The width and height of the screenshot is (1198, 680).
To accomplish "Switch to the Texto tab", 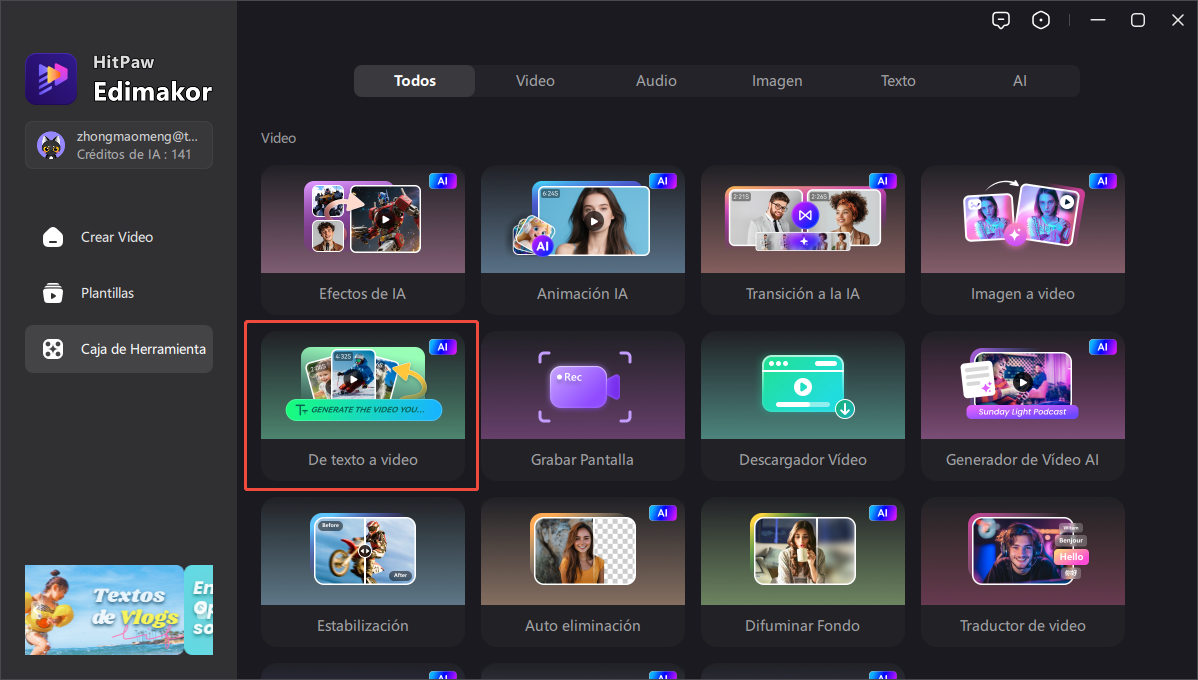I will coord(898,81).
